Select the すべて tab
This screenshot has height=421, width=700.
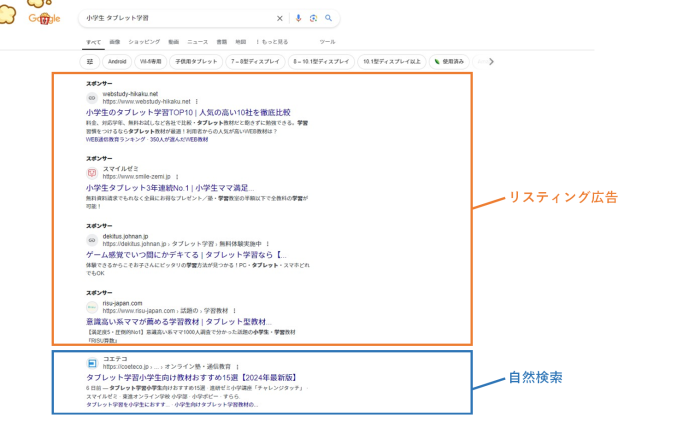tap(93, 42)
